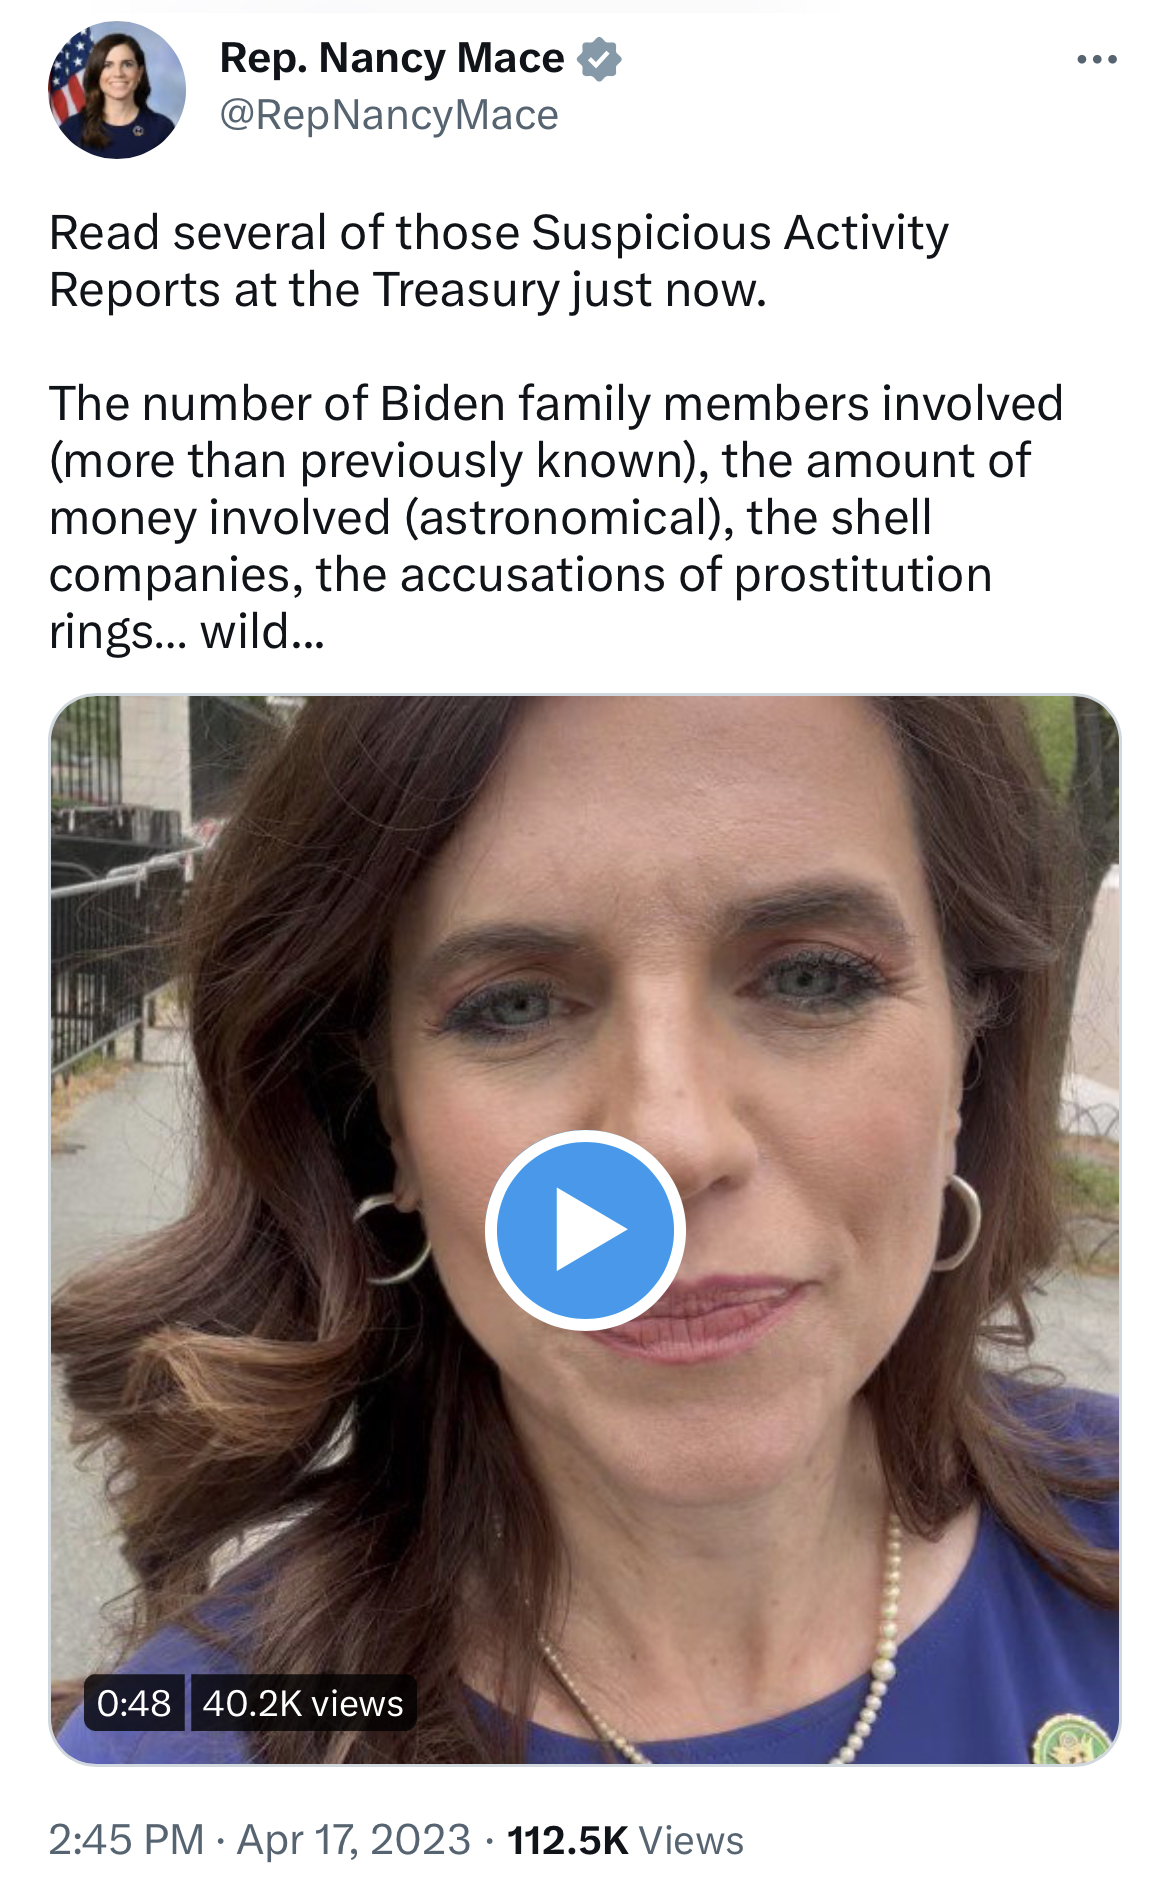This screenshot has width=1170, height=1882.
Task: Play the video with the blue play button
Action: [585, 1229]
